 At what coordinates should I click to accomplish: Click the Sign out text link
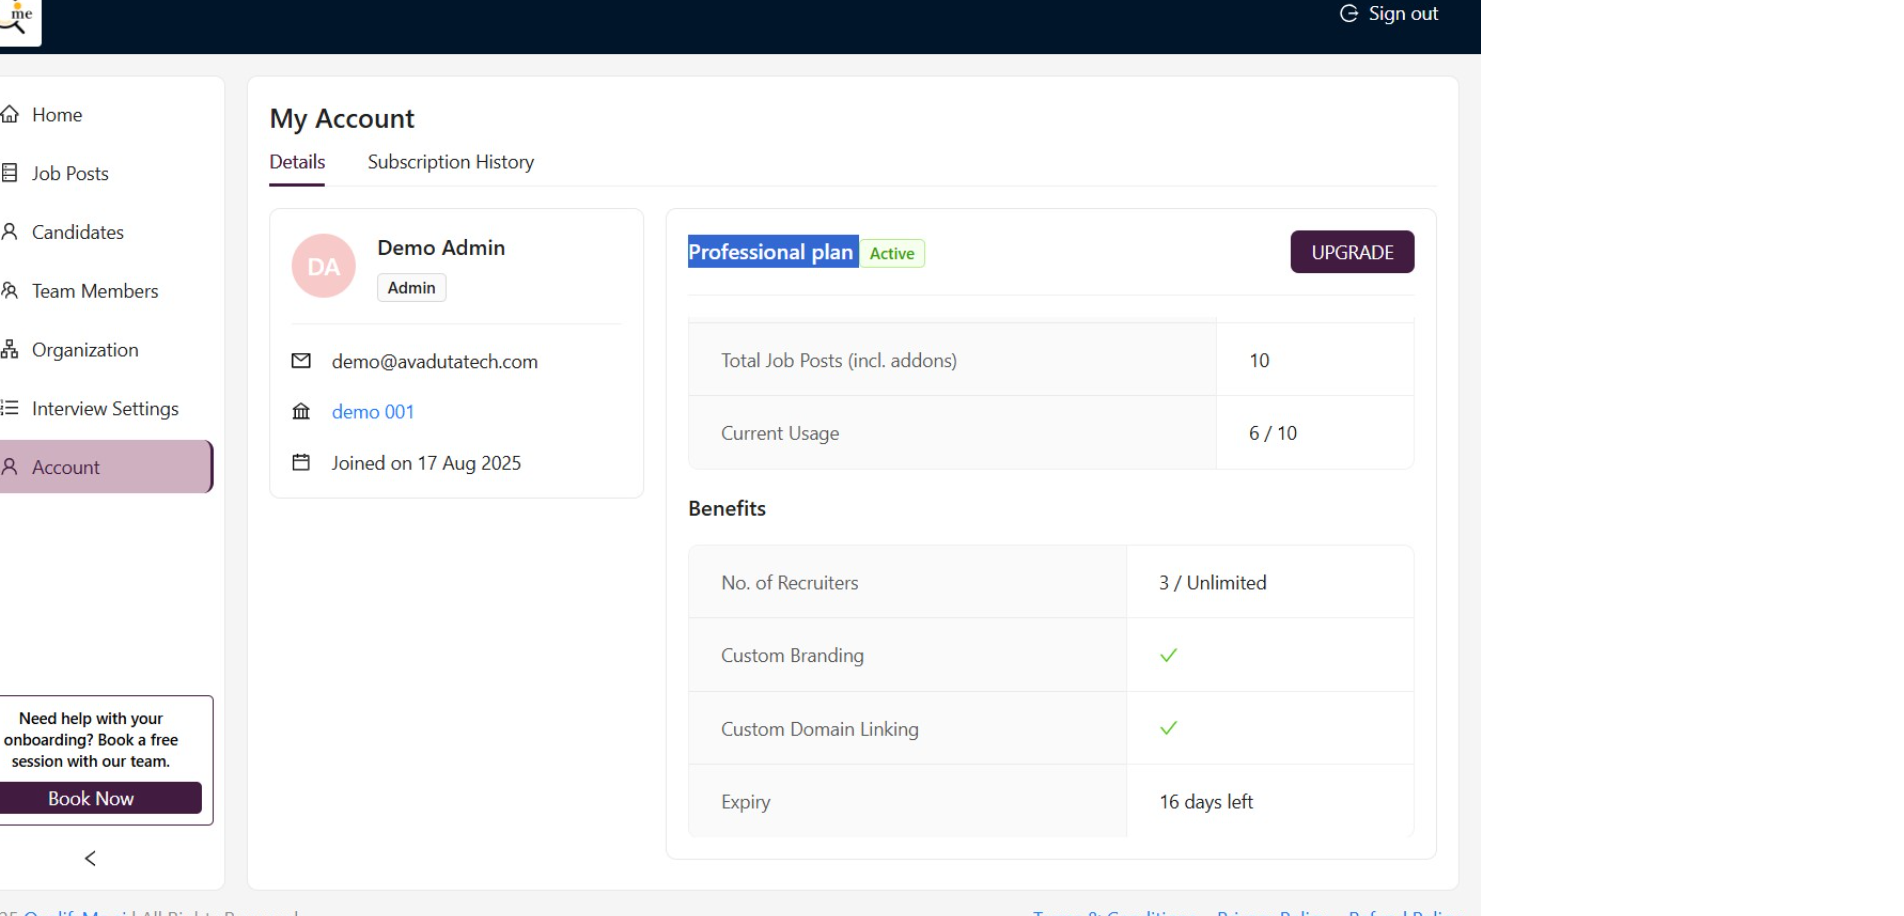pos(1403,14)
